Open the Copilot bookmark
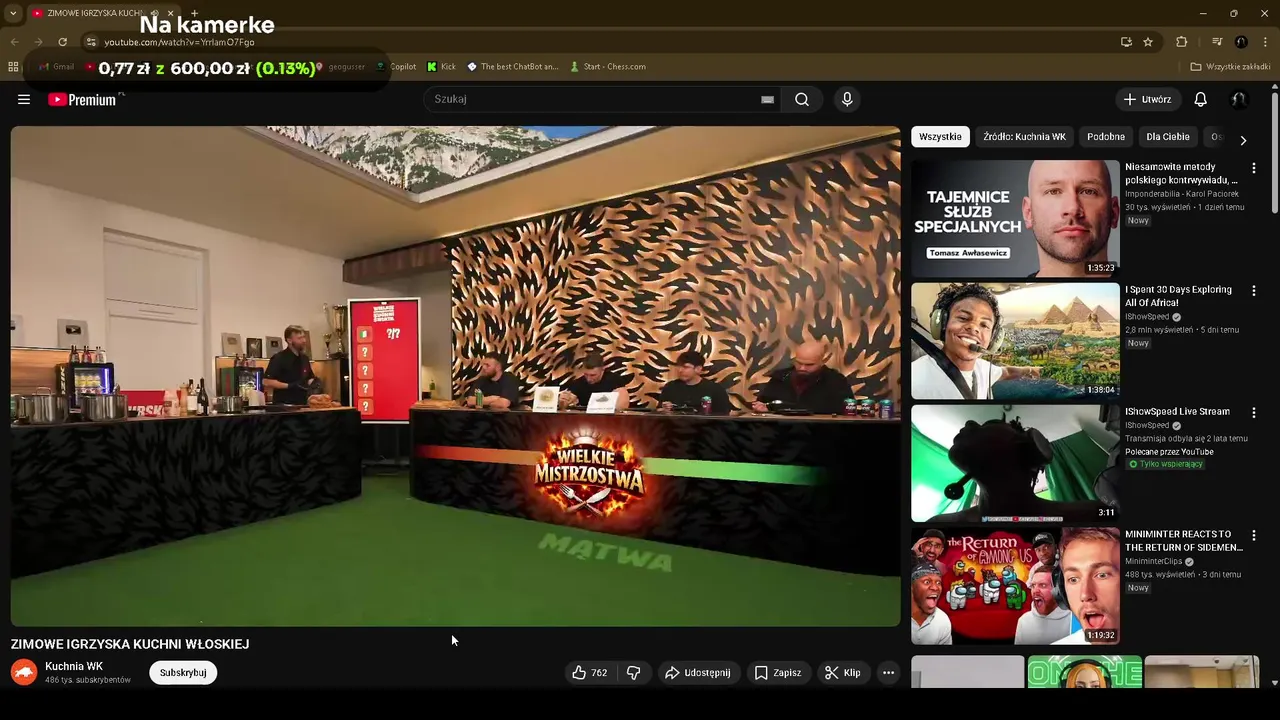 click(x=396, y=67)
